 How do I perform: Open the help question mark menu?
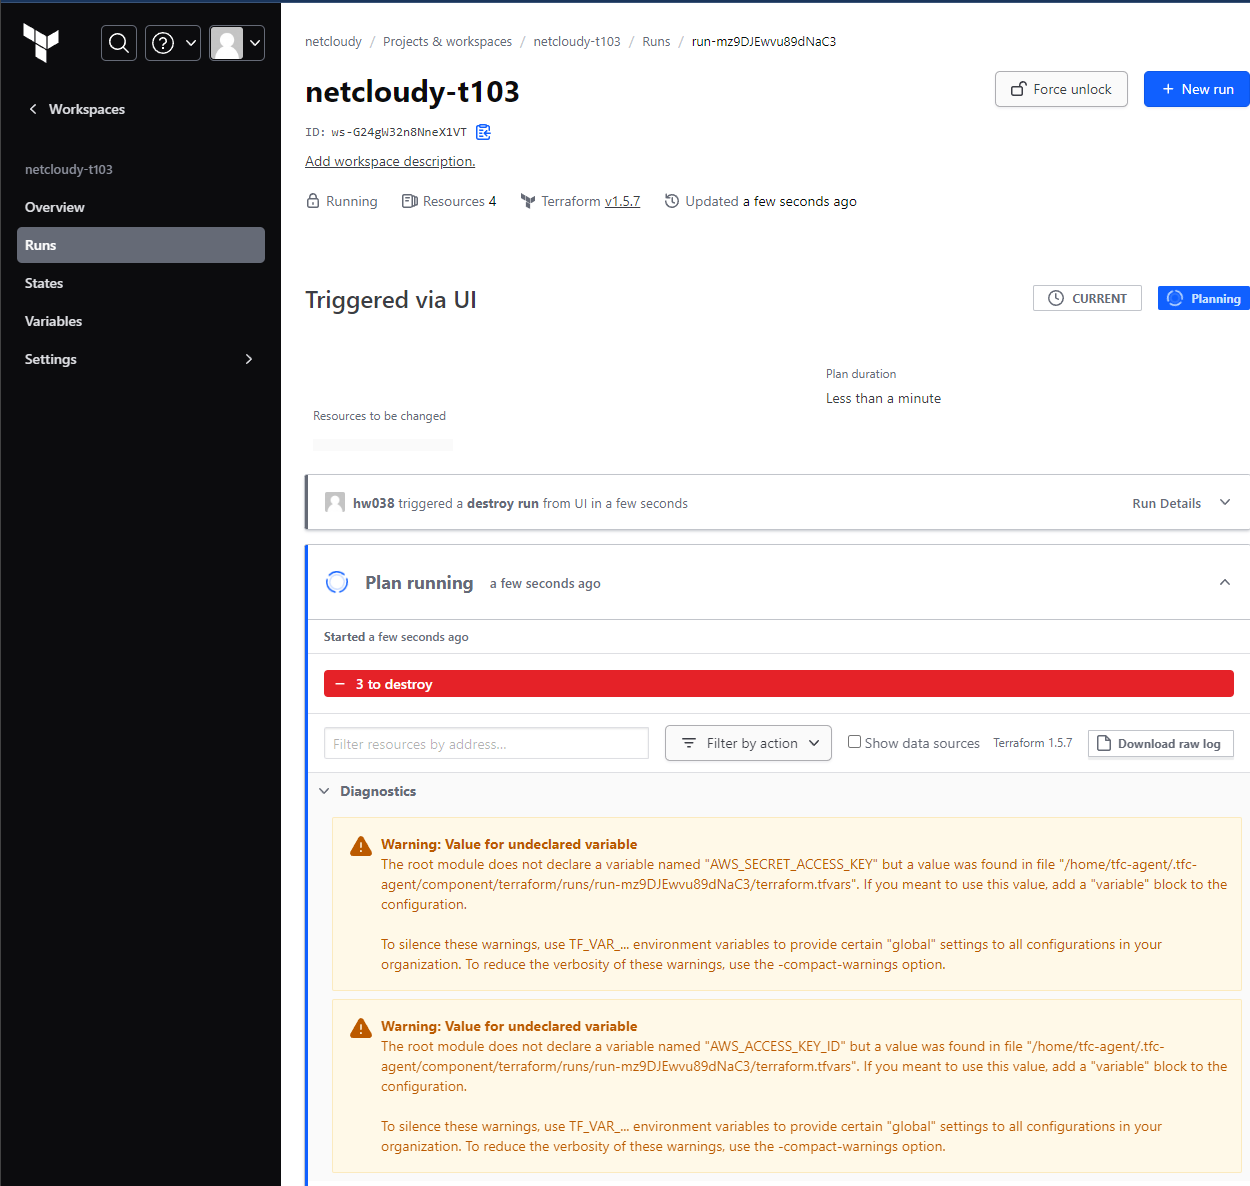[x=173, y=43]
